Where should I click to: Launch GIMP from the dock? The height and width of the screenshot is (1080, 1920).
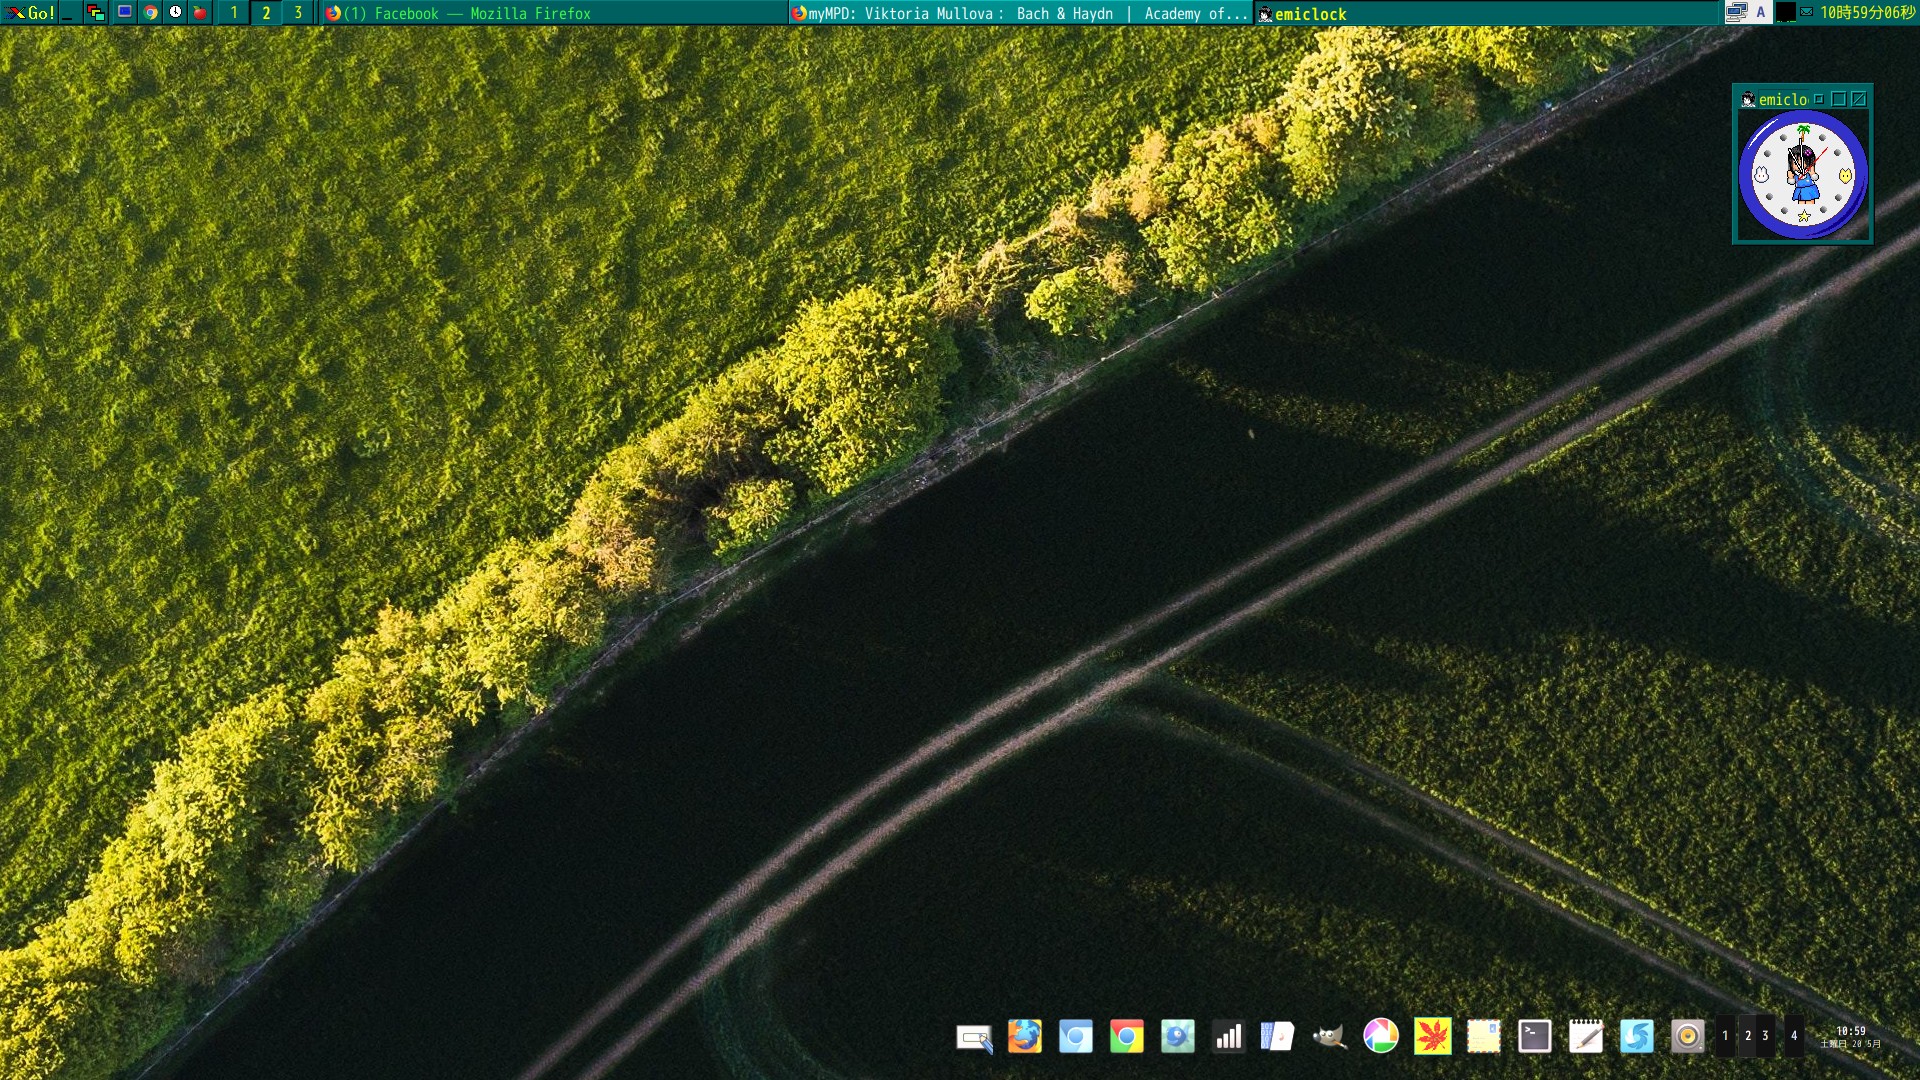1329,1037
